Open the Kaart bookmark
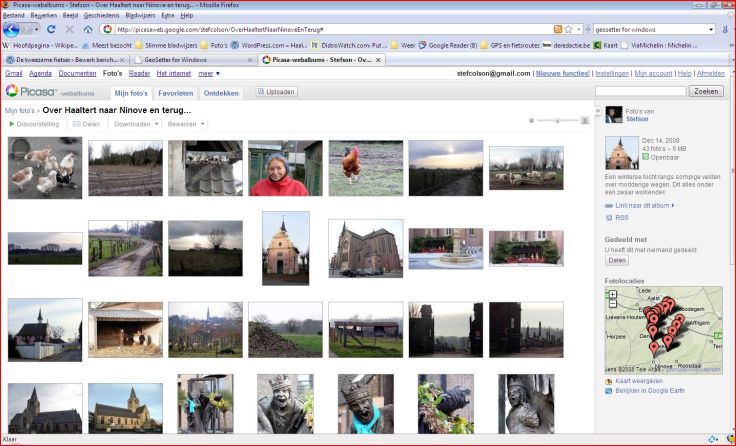This screenshot has height=446, width=736. pos(606,46)
